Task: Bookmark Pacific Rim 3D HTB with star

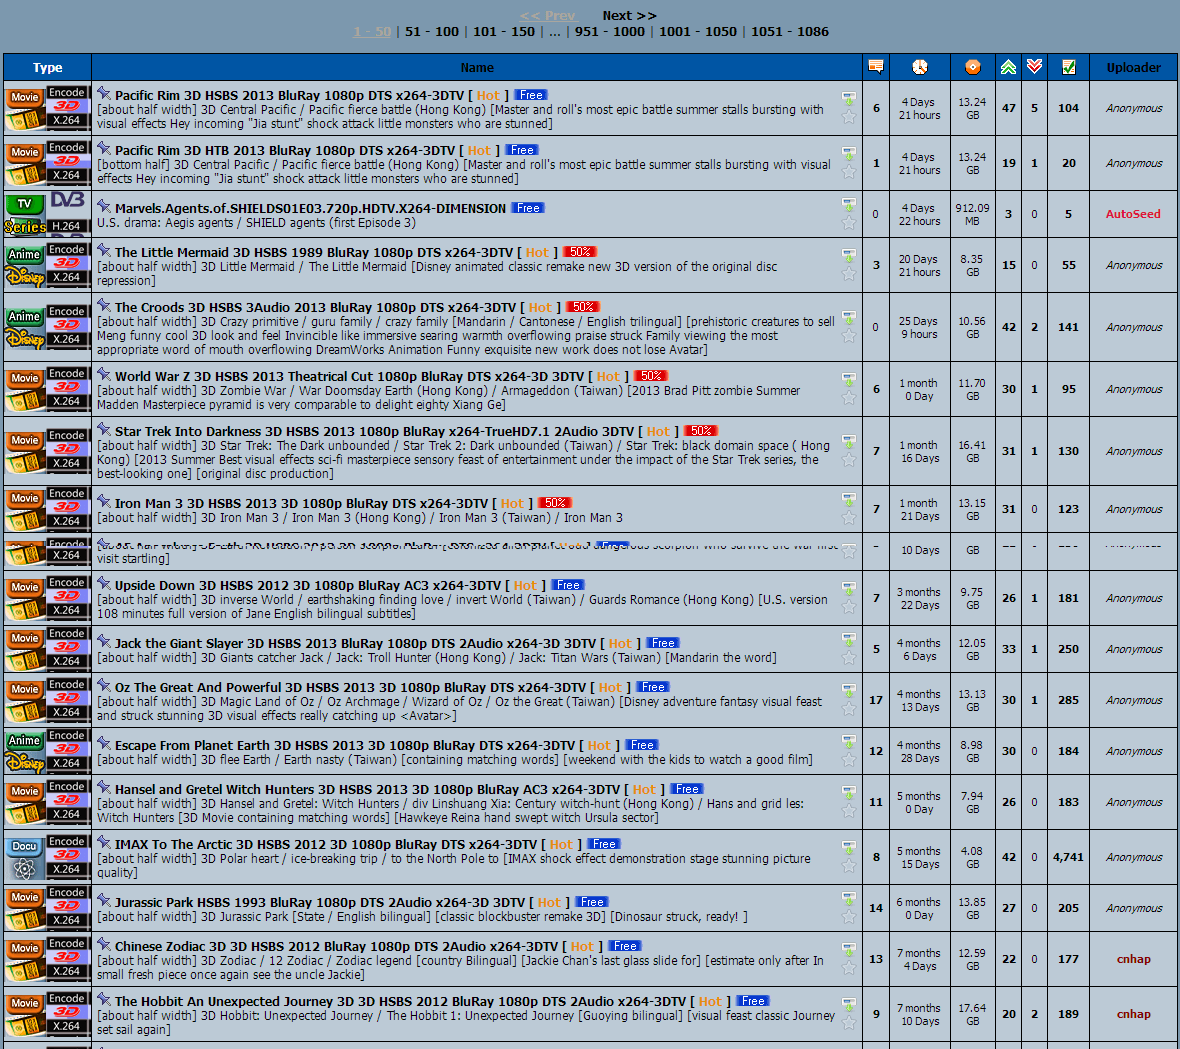Action: [x=849, y=172]
